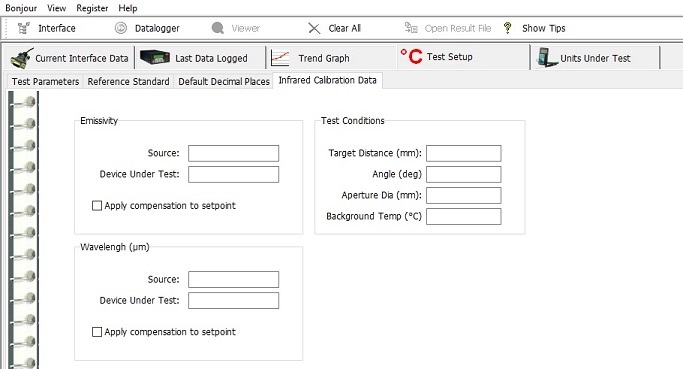This screenshot has width=683, height=369.
Task: Click the Trend Graph chart icon
Action: pos(280,58)
